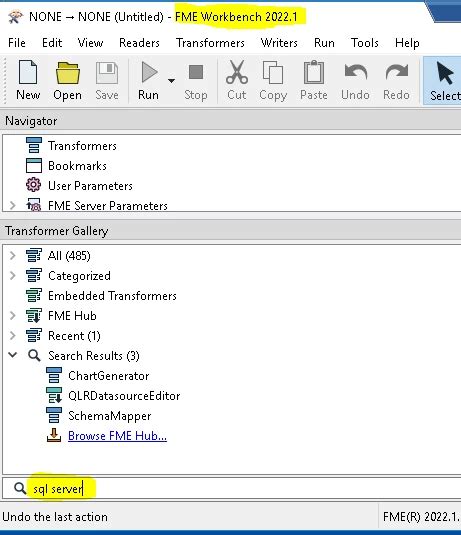Select Bookmarks in the Navigator

click(77, 166)
